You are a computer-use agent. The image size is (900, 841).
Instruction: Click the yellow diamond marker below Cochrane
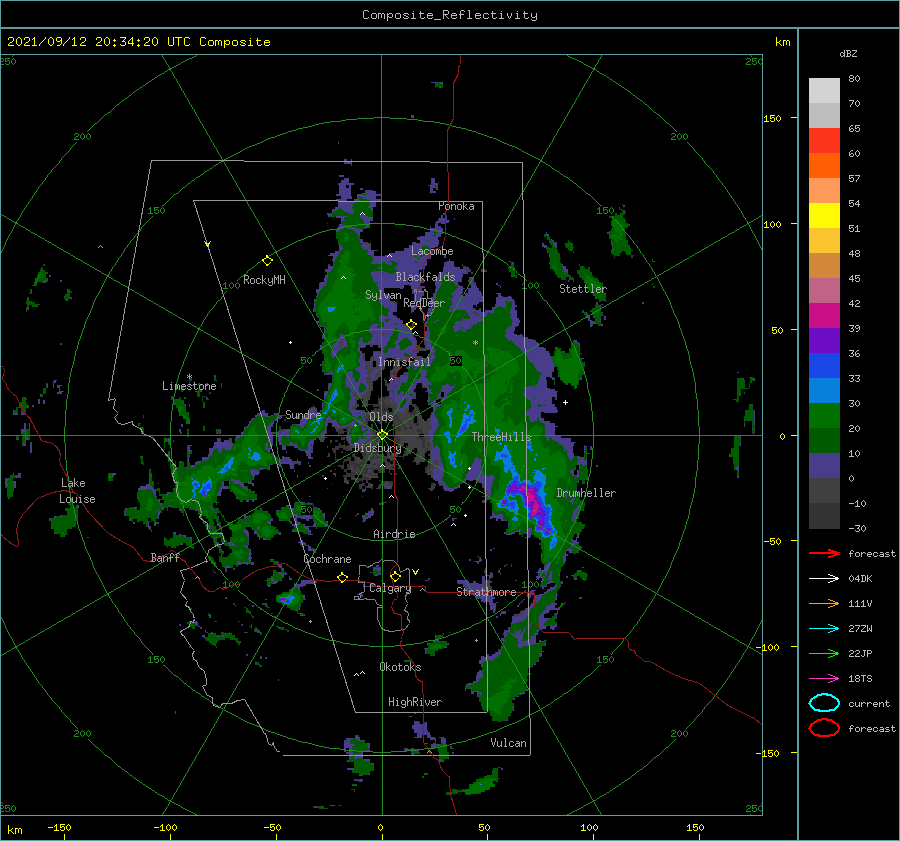coord(343,577)
